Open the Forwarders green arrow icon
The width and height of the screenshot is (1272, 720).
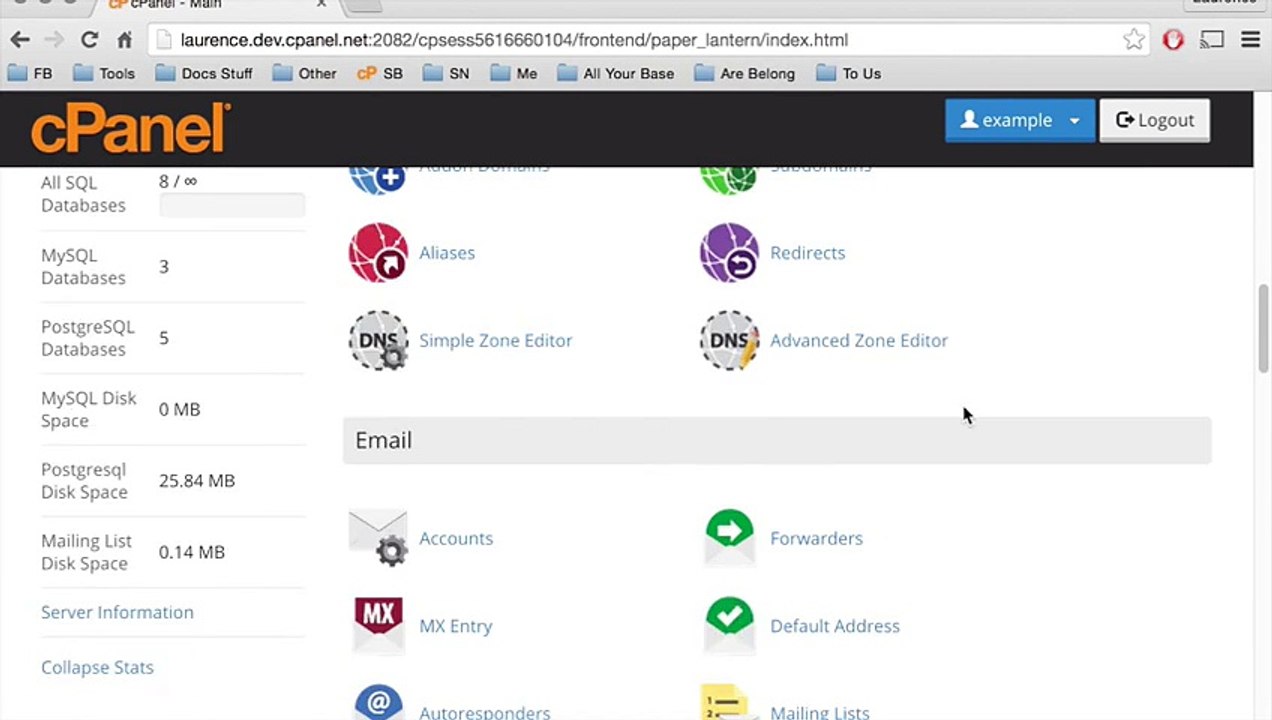[x=729, y=538]
